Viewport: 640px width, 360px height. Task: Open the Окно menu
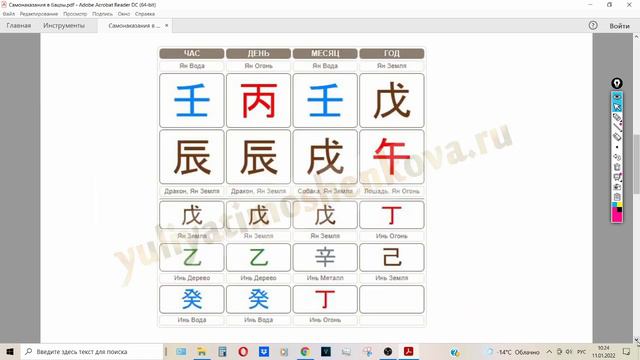tap(124, 13)
